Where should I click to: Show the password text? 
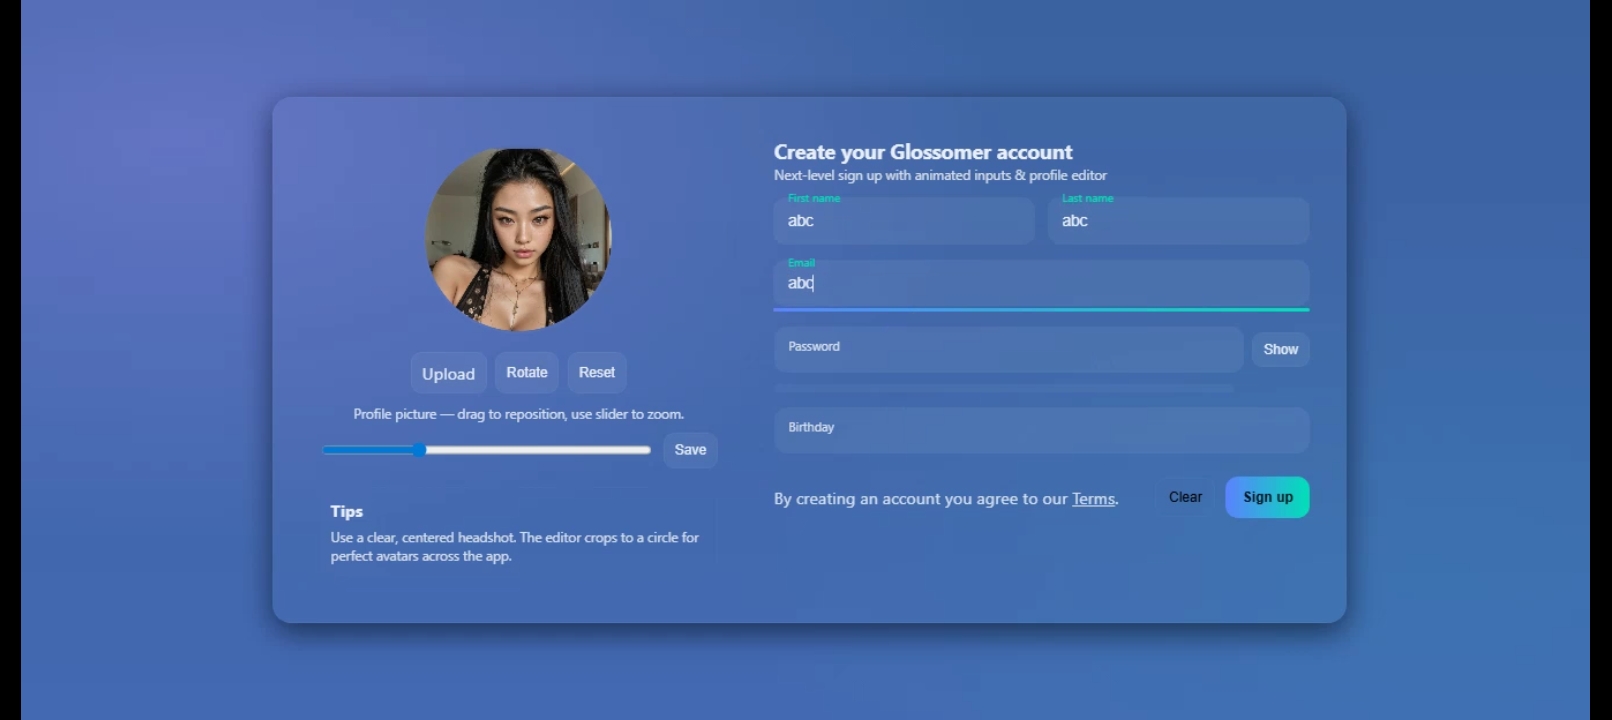tap(1280, 349)
